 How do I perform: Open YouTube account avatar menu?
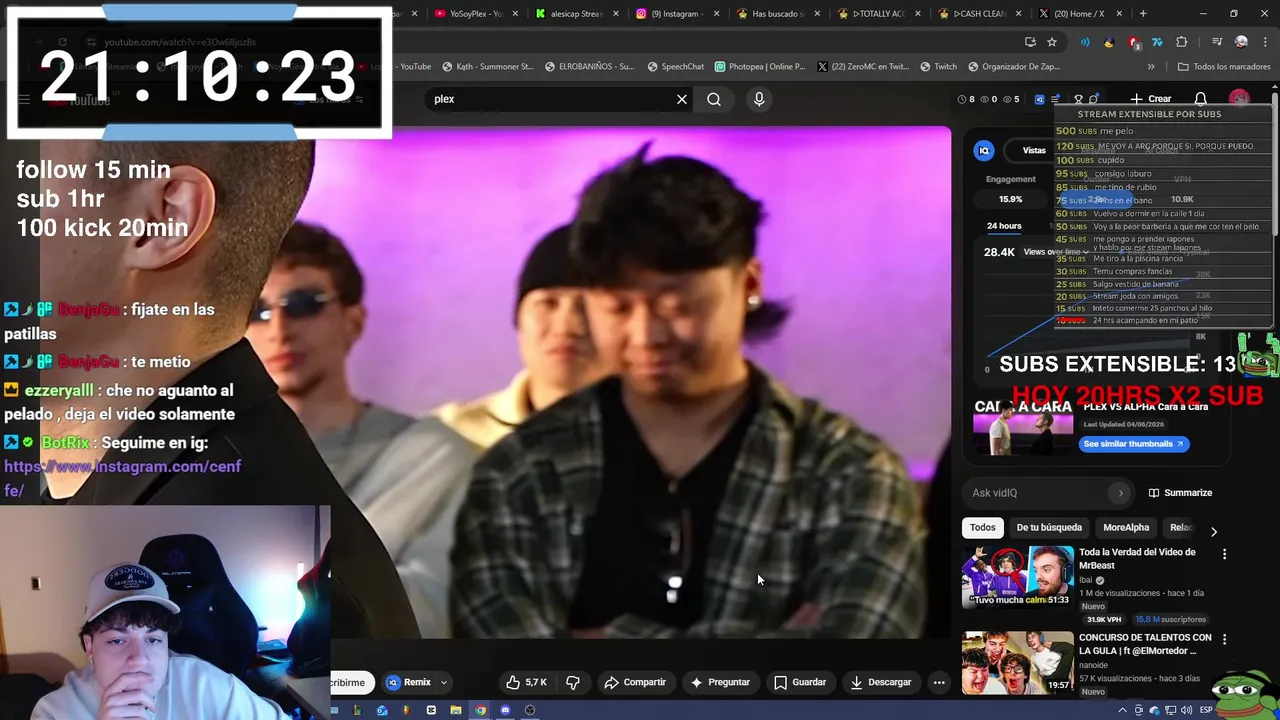tap(1240, 99)
